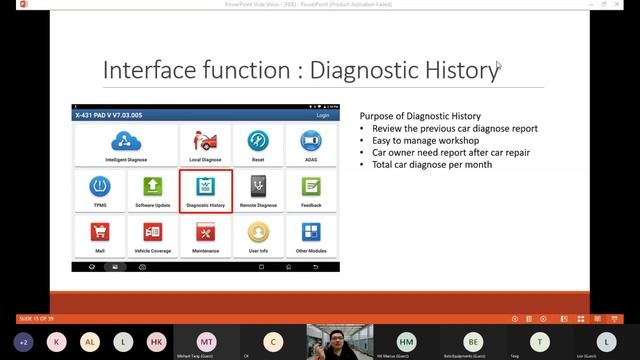
Task: Select L avatar between AL and HK
Action: (123, 342)
